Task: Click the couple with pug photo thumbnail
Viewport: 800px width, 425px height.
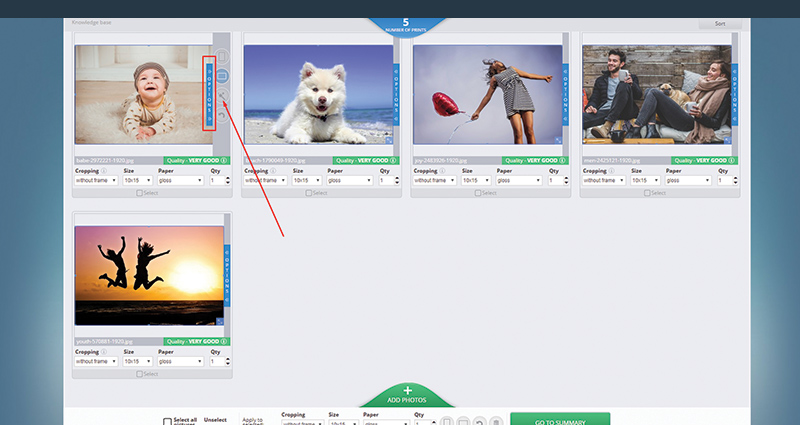Action: pyautogui.click(x=657, y=94)
